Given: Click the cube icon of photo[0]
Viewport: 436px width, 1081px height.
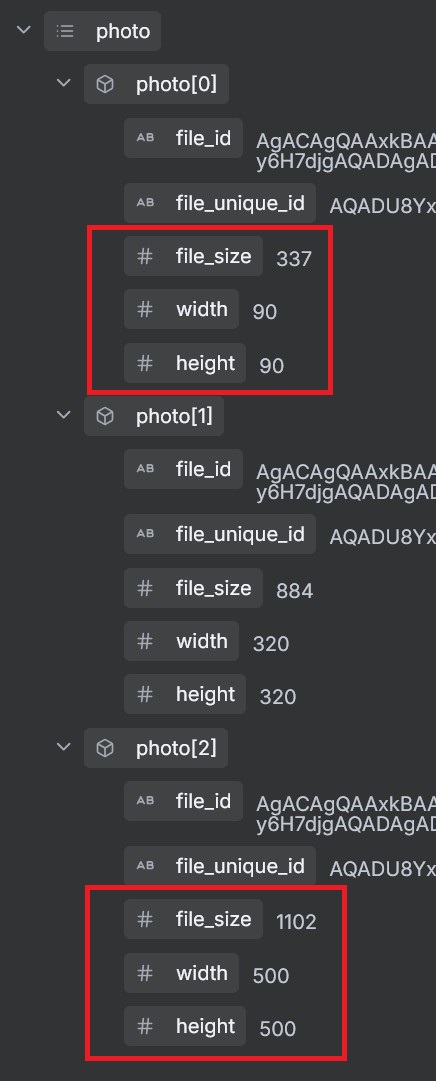Looking at the screenshot, I should 105,84.
